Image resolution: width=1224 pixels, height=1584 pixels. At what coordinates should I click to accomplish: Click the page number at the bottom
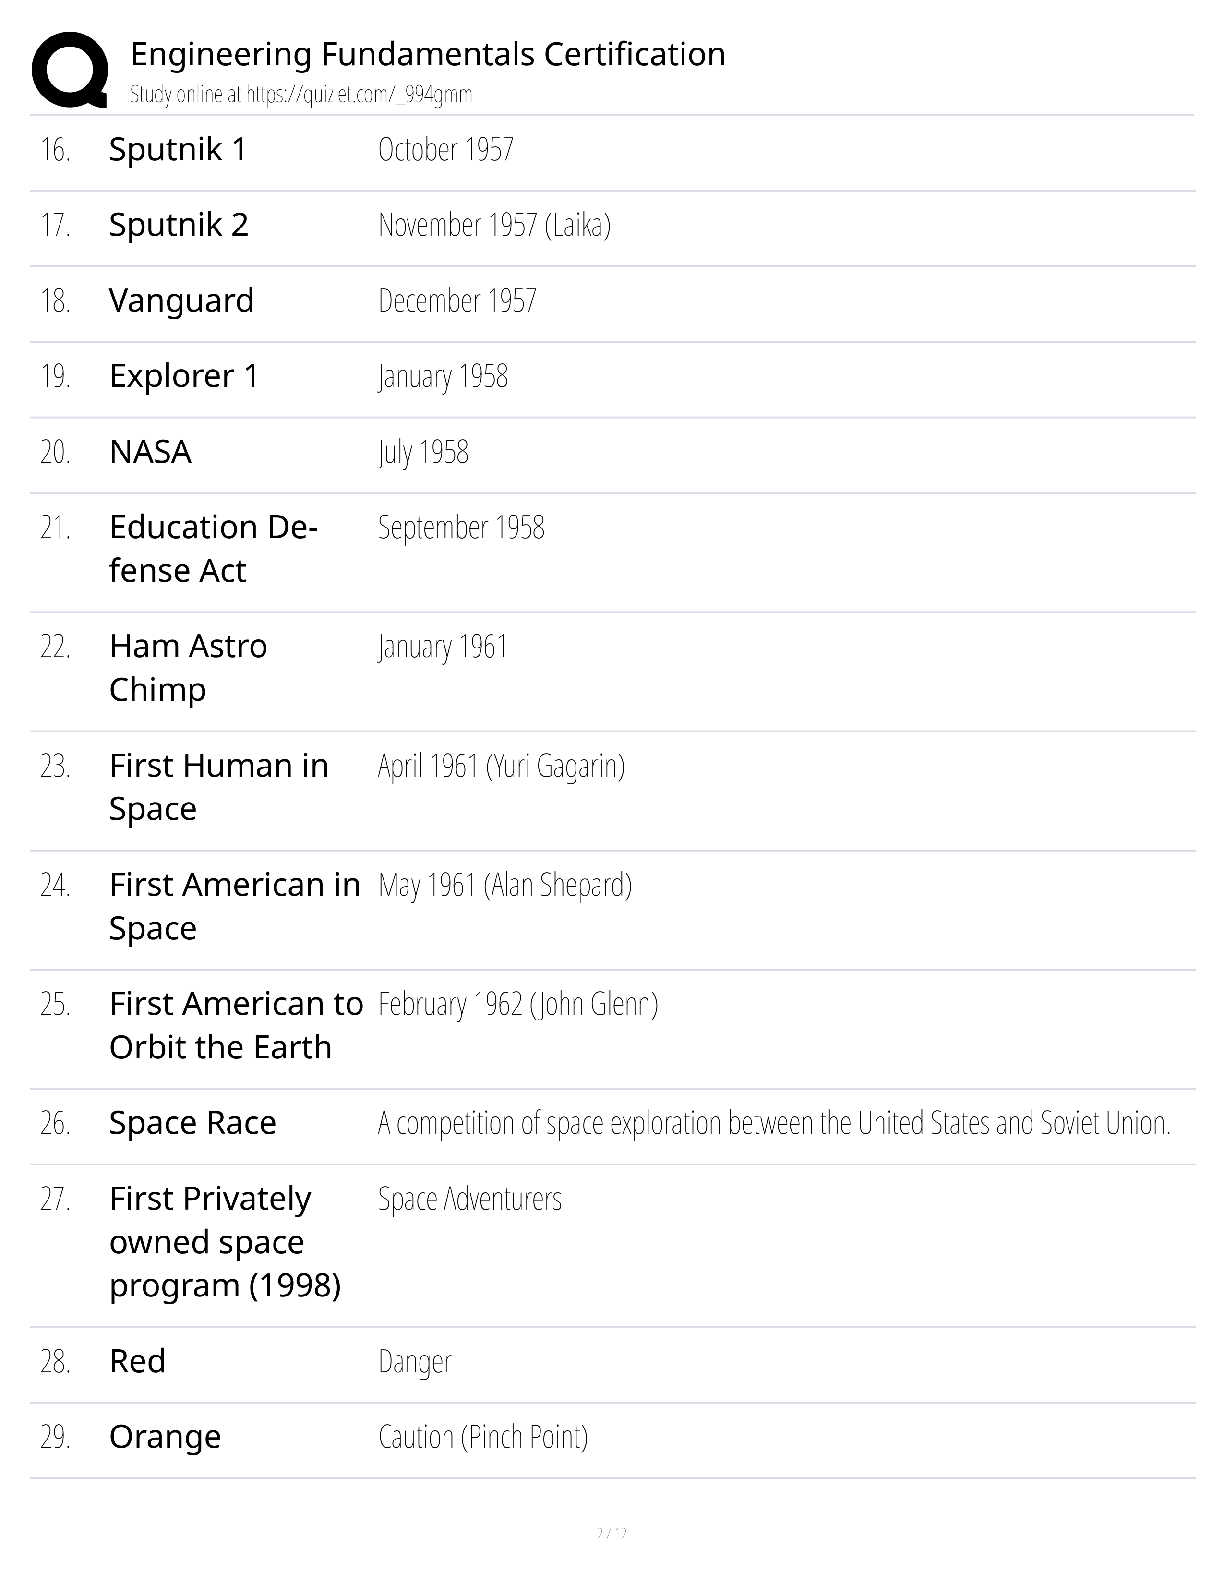tap(611, 1532)
